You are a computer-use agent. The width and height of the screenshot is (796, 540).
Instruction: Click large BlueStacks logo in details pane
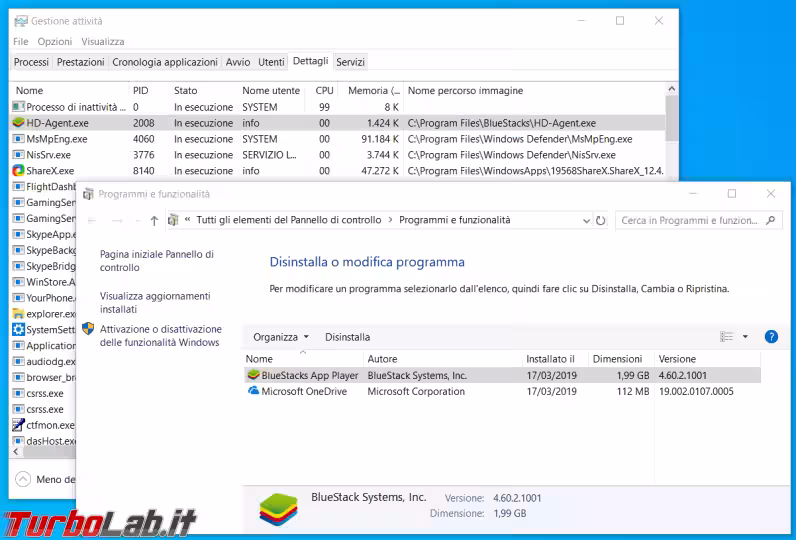[x=278, y=509]
